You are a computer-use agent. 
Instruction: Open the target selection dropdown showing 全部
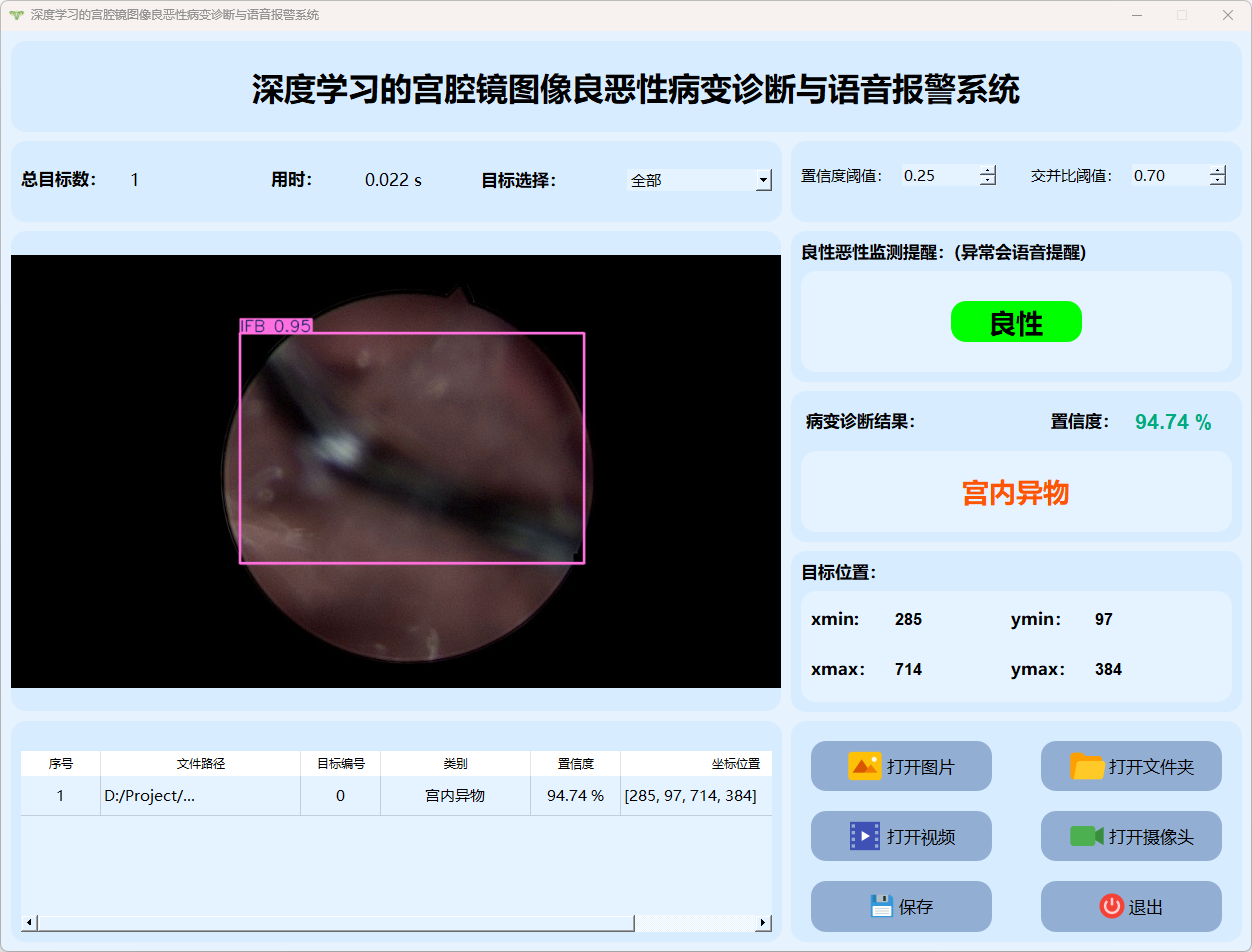[763, 180]
